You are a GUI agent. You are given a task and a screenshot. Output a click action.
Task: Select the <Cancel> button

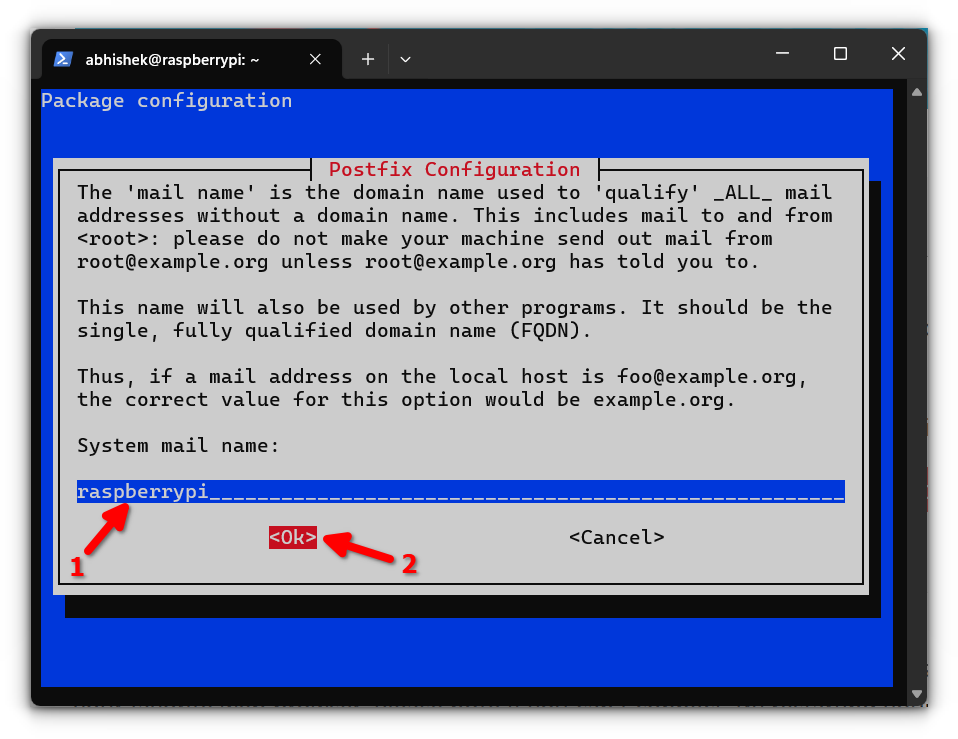(616, 537)
